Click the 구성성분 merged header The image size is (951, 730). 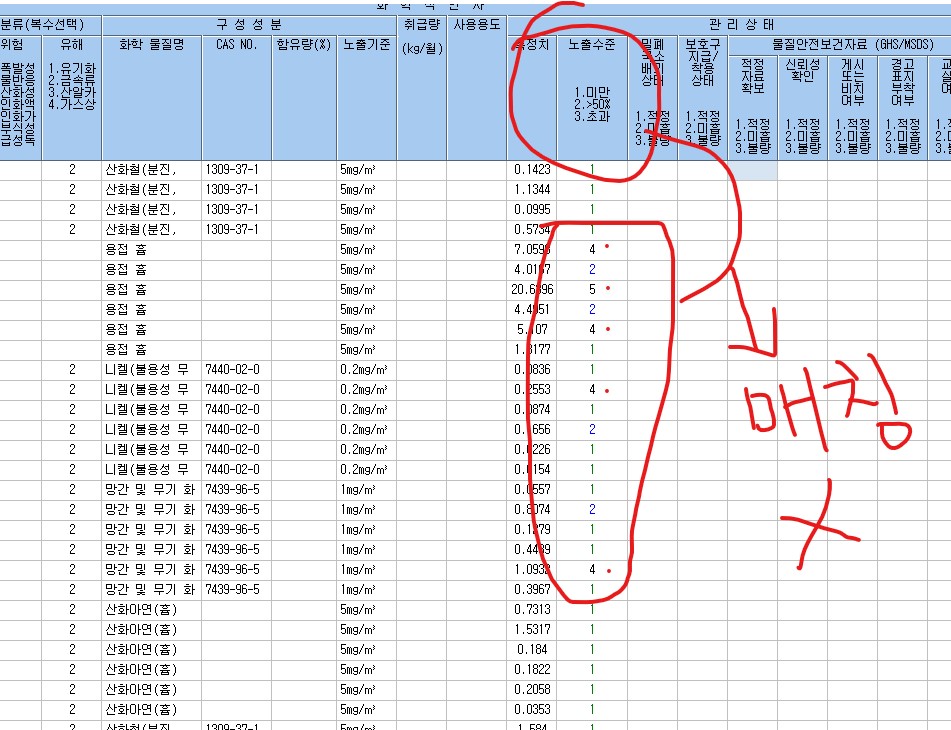pos(249,25)
